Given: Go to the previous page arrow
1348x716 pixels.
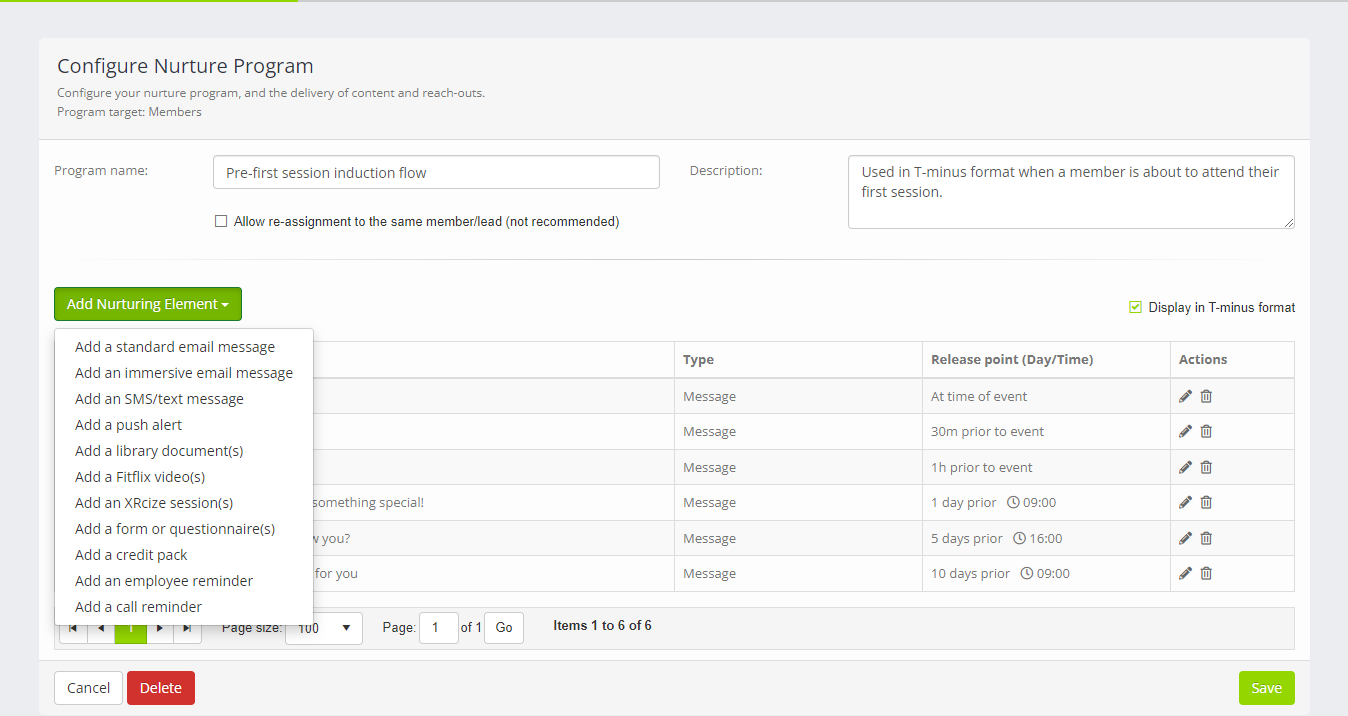Looking at the screenshot, I should [x=101, y=628].
